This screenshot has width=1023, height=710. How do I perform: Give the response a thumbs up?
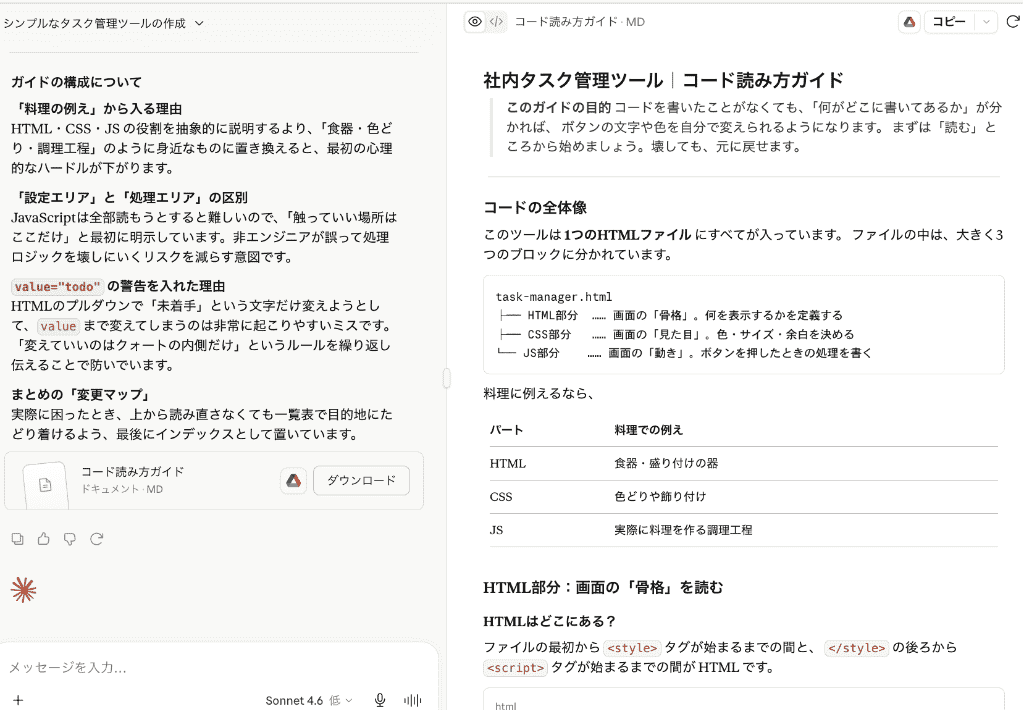(x=44, y=539)
